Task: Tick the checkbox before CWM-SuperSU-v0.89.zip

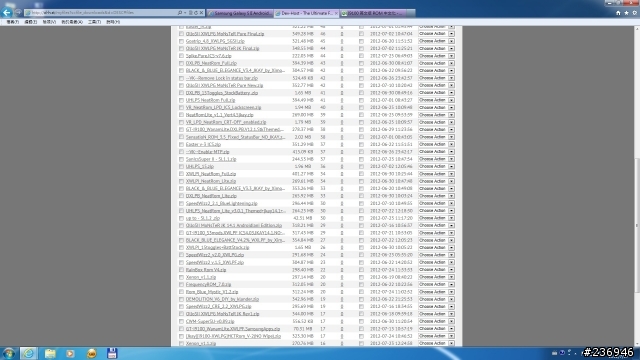Action: tap(181, 321)
